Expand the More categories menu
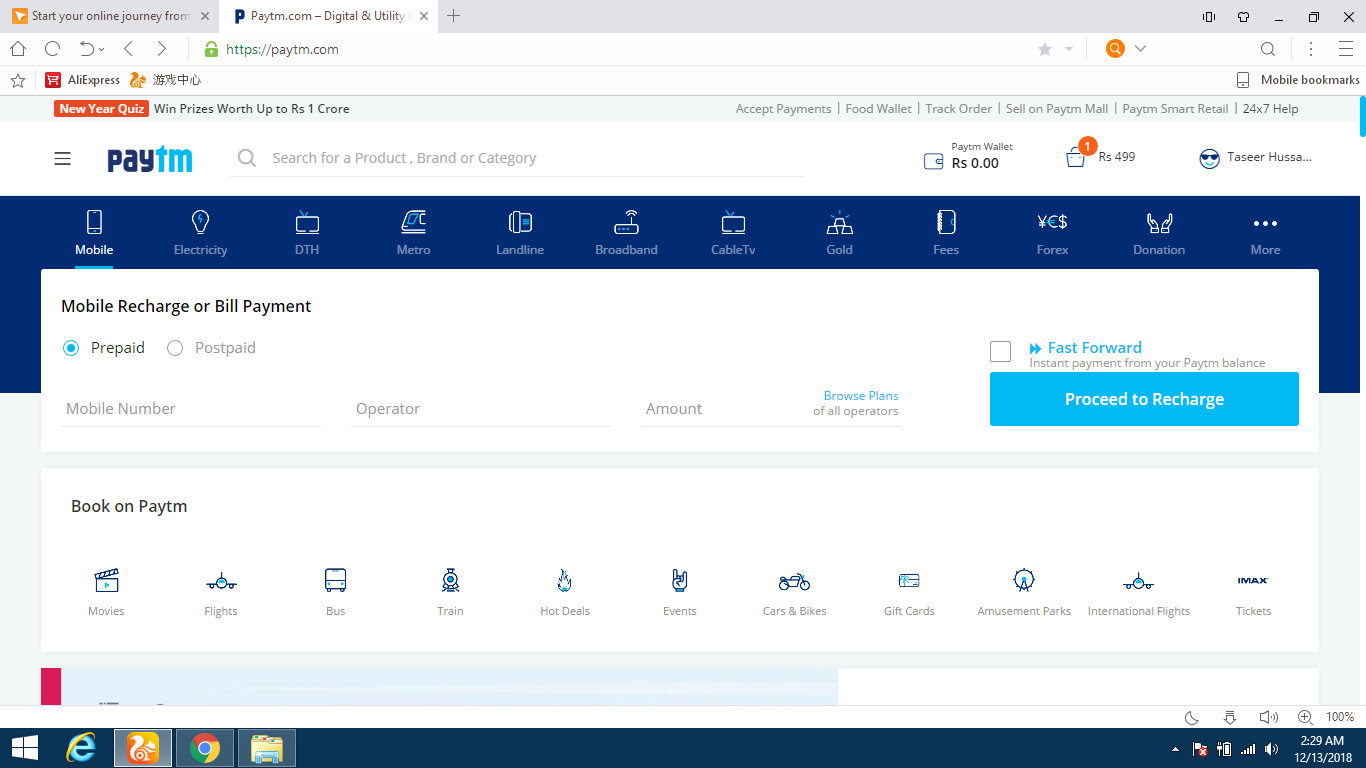This screenshot has width=1366, height=768. [1265, 233]
